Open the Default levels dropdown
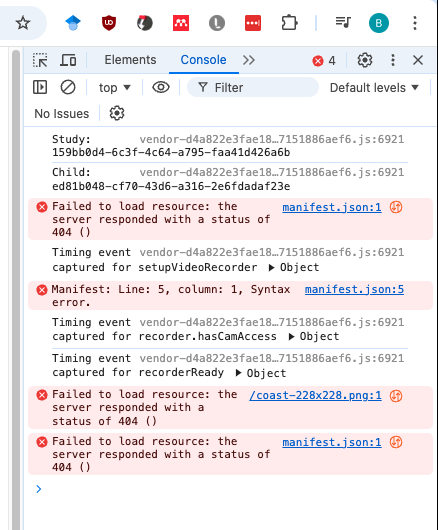 point(374,88)
